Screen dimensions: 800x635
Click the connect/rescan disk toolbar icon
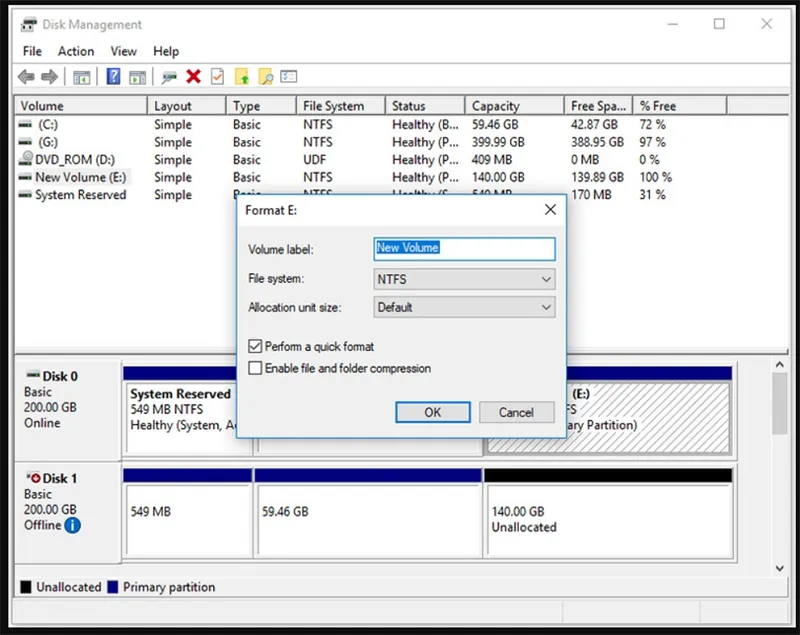[169, 78]
